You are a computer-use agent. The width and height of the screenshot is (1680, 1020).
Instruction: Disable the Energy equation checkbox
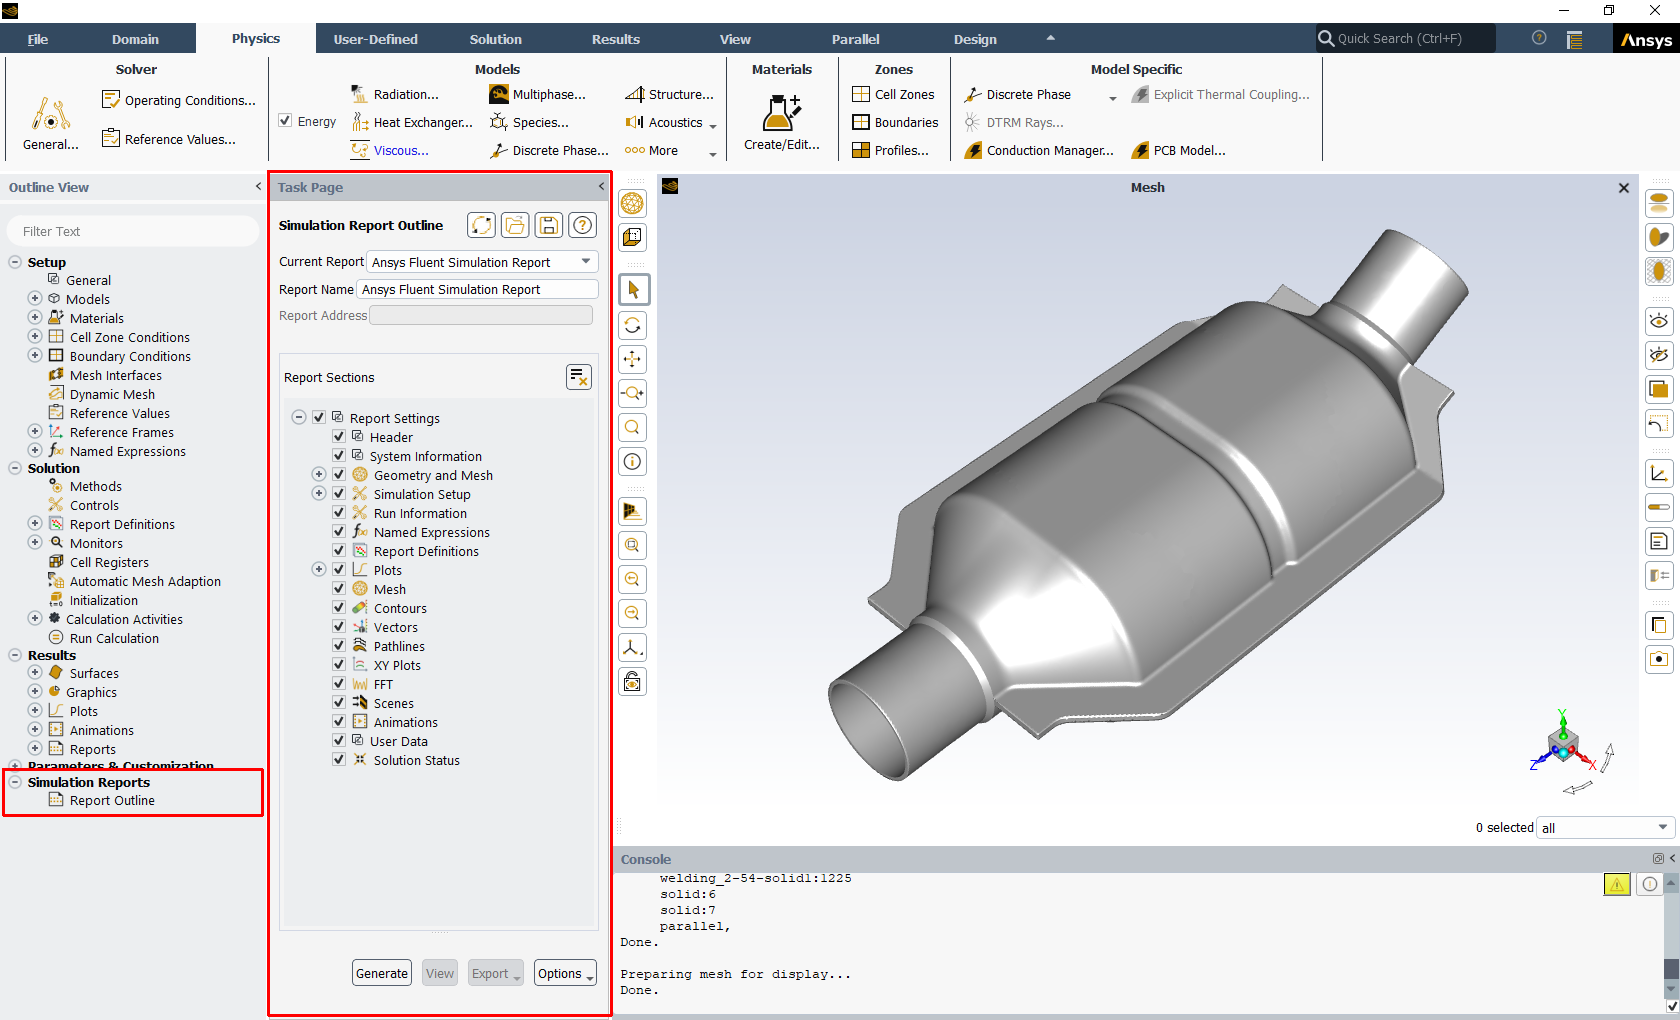[x=285, y=120]
